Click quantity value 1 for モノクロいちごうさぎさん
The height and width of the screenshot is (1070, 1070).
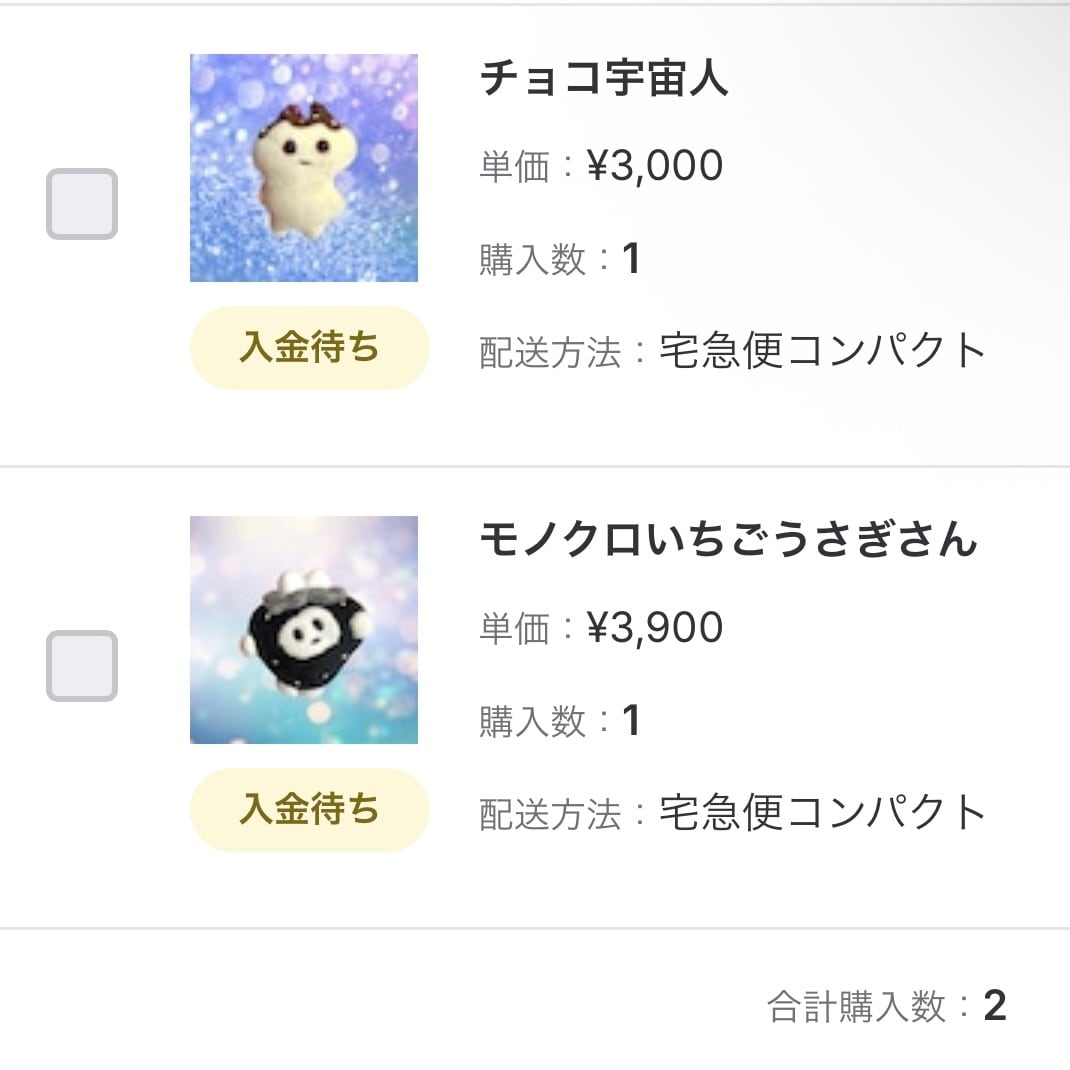[630, 722]
